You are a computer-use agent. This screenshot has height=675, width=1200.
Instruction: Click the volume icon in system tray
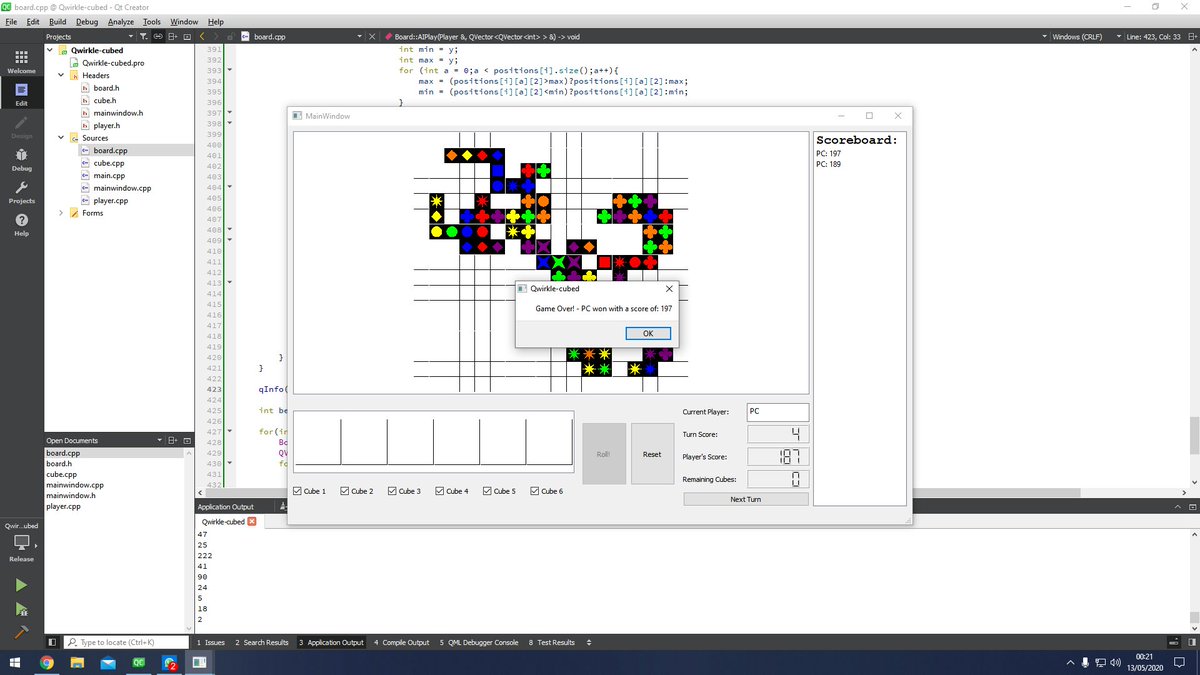[1116, 663]
